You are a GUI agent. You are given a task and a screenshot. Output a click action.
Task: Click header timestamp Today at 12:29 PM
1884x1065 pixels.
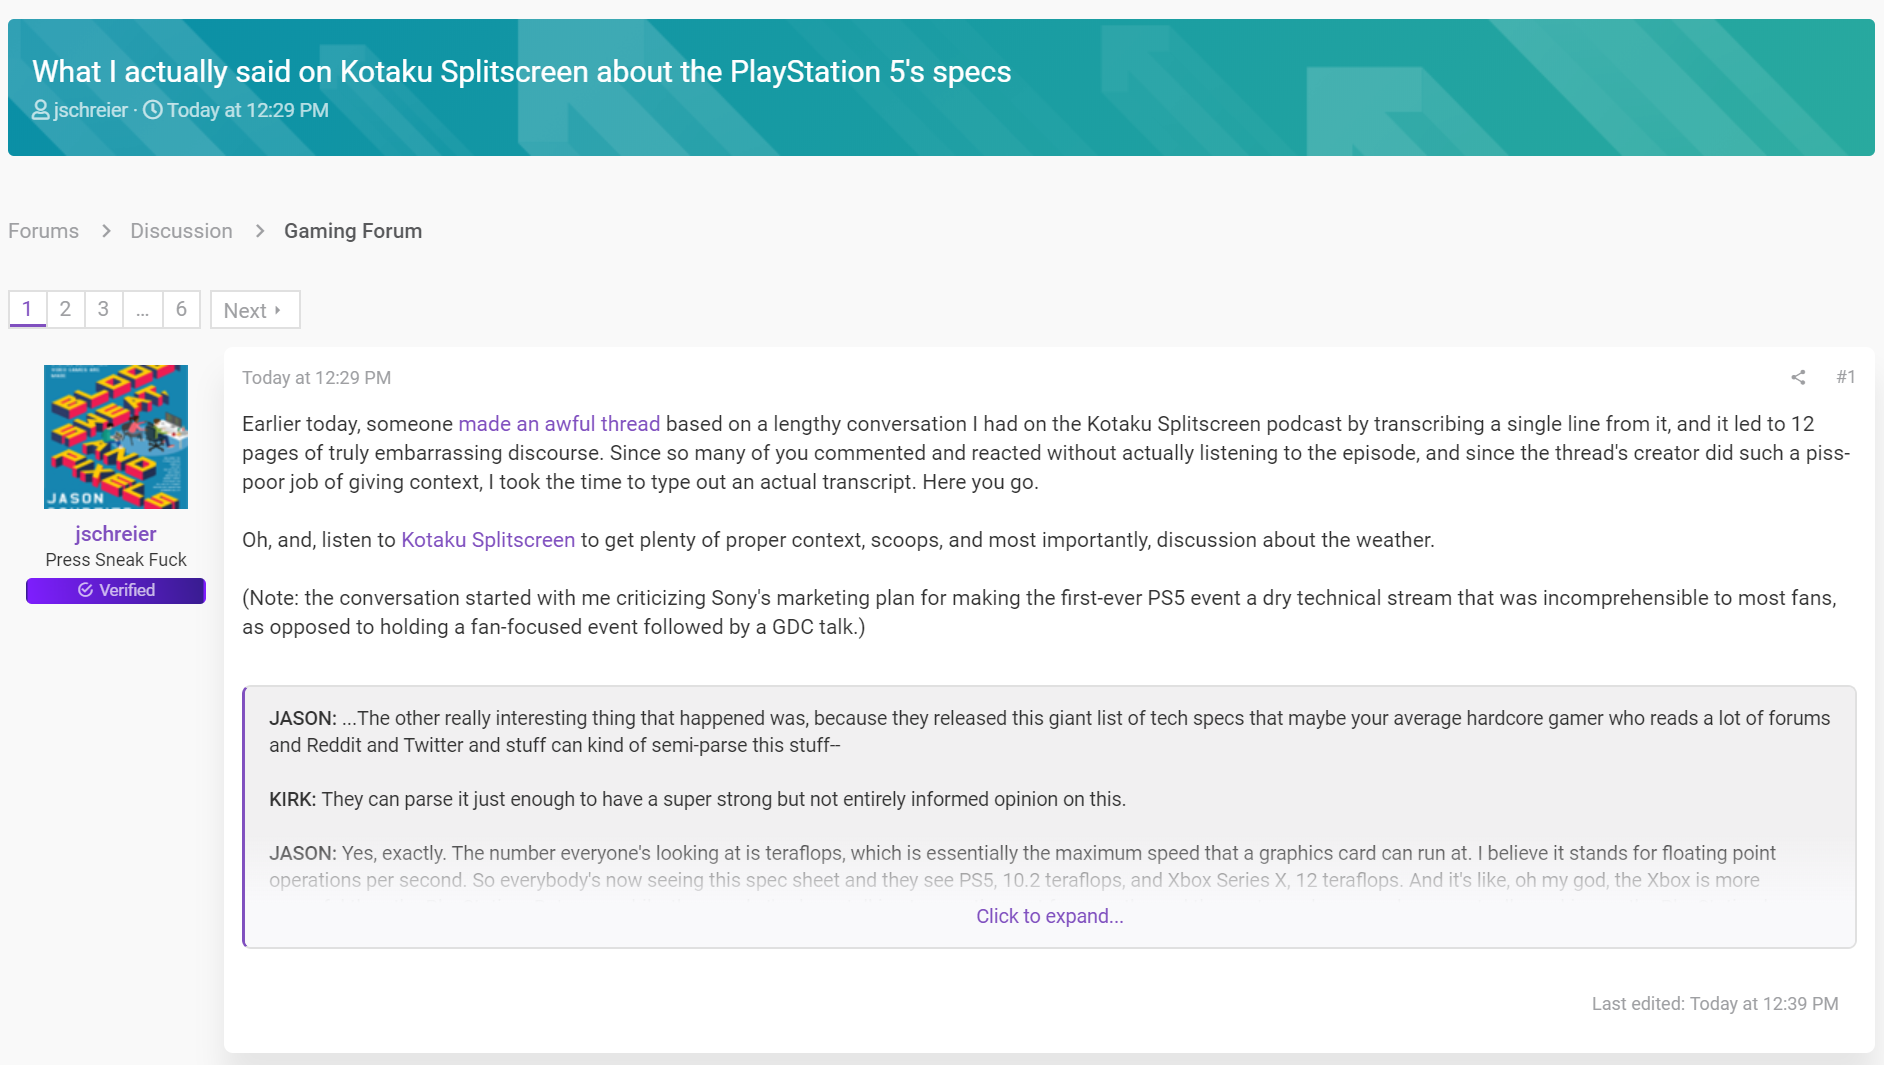tap(247, 110)
